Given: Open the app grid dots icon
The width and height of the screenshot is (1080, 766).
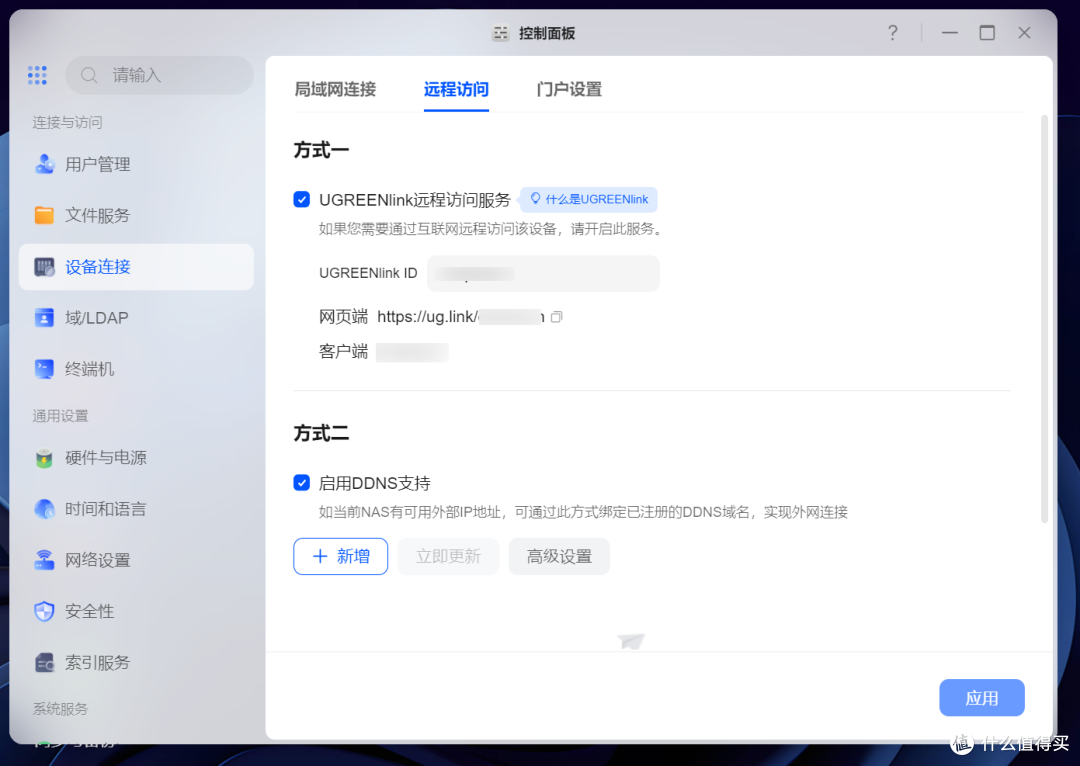Looking at the screenshot, I should tap(37, 75).
